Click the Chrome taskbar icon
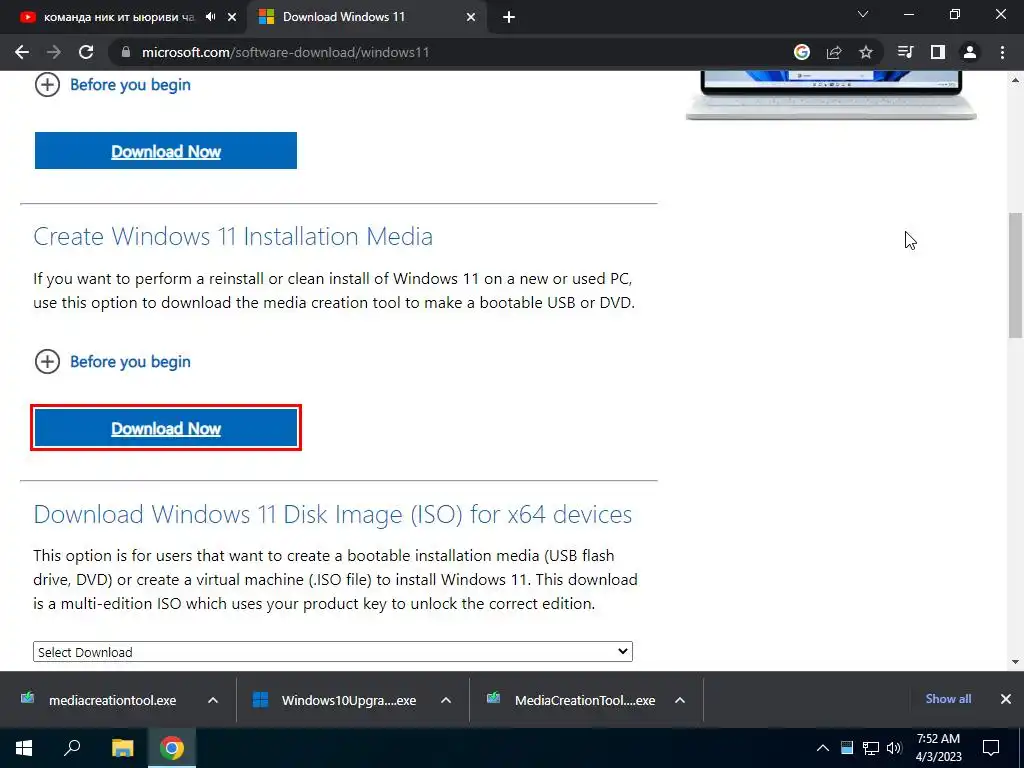This screenshot has height=768, width=1024. point(172,748)
